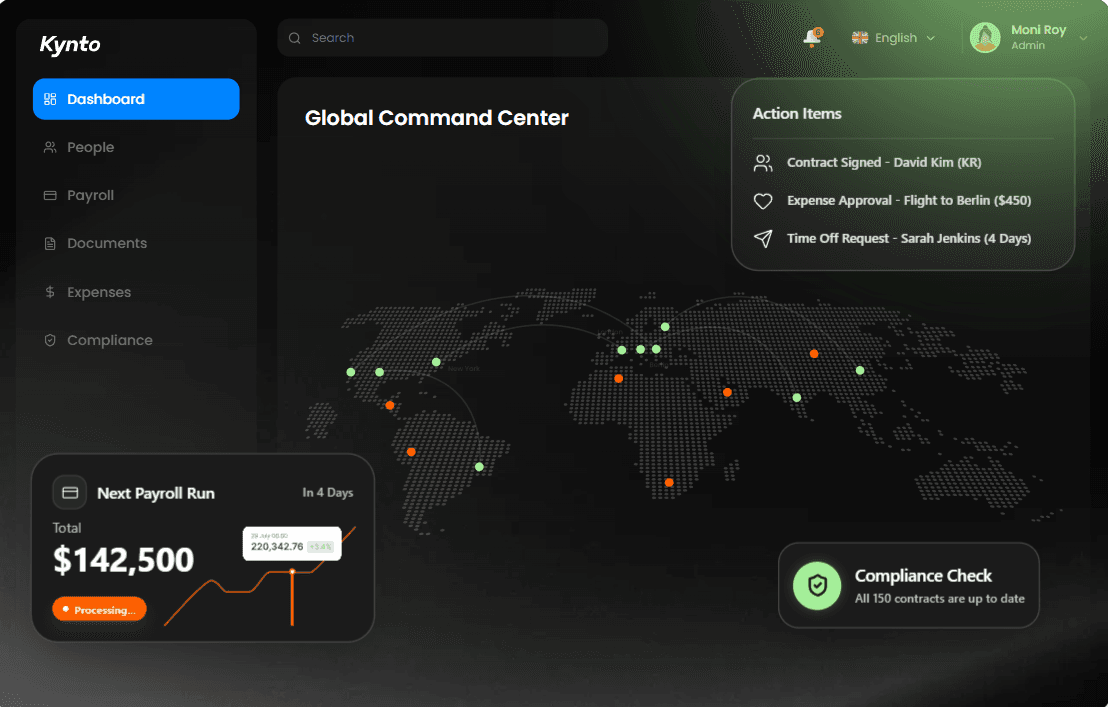
Task: Click the Compliance shield icon in sidebar
Action: [50, 340]
